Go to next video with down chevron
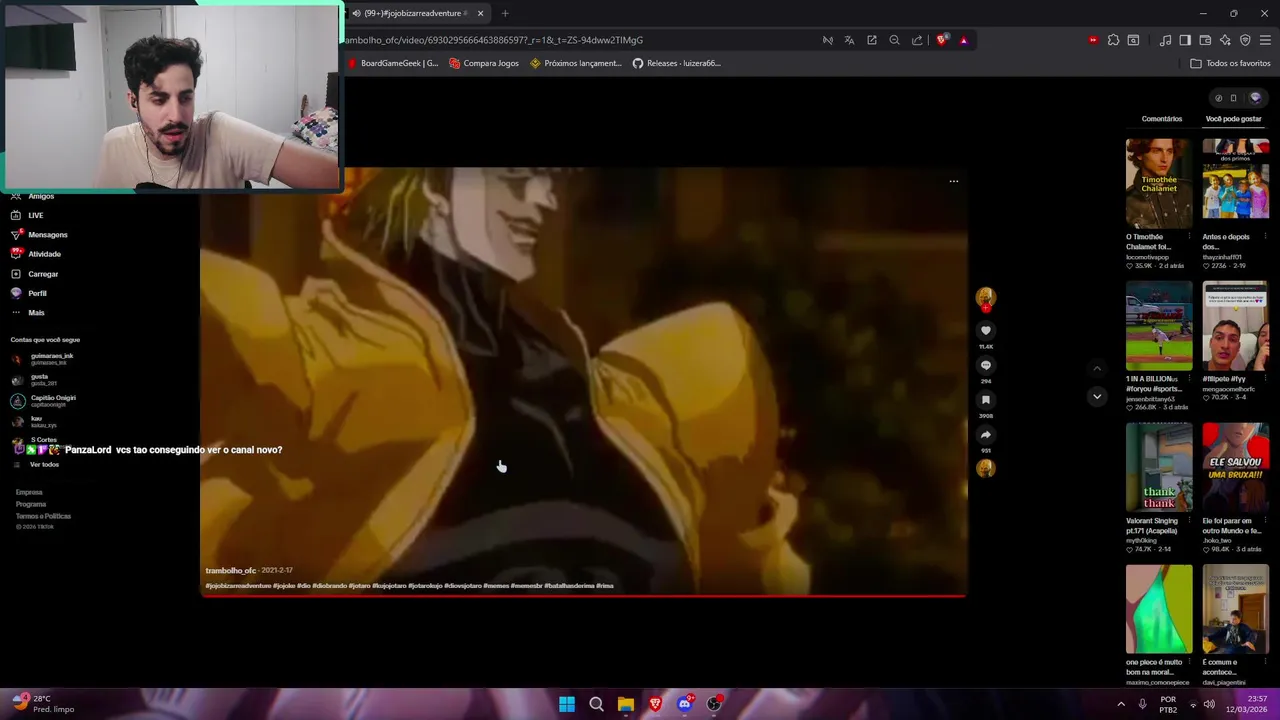 coord(1097,396)
